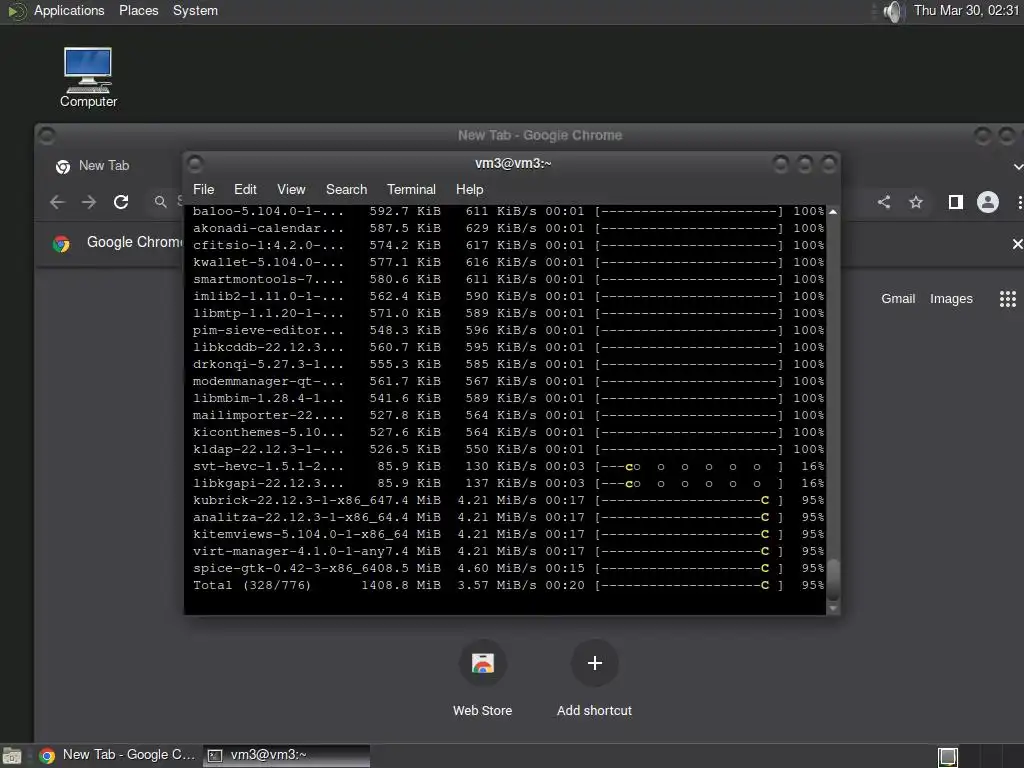Open terminal View menu
The image size is (1024, 768).
[x=291, y=189]
